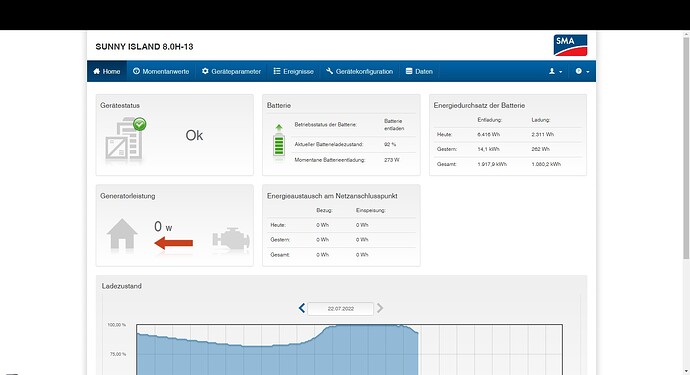Click 'Energieaustausch am Netzanschlusspunkt' heading
Image resolution: width=690 pixels, height=375 pixels.
(332, 196)
